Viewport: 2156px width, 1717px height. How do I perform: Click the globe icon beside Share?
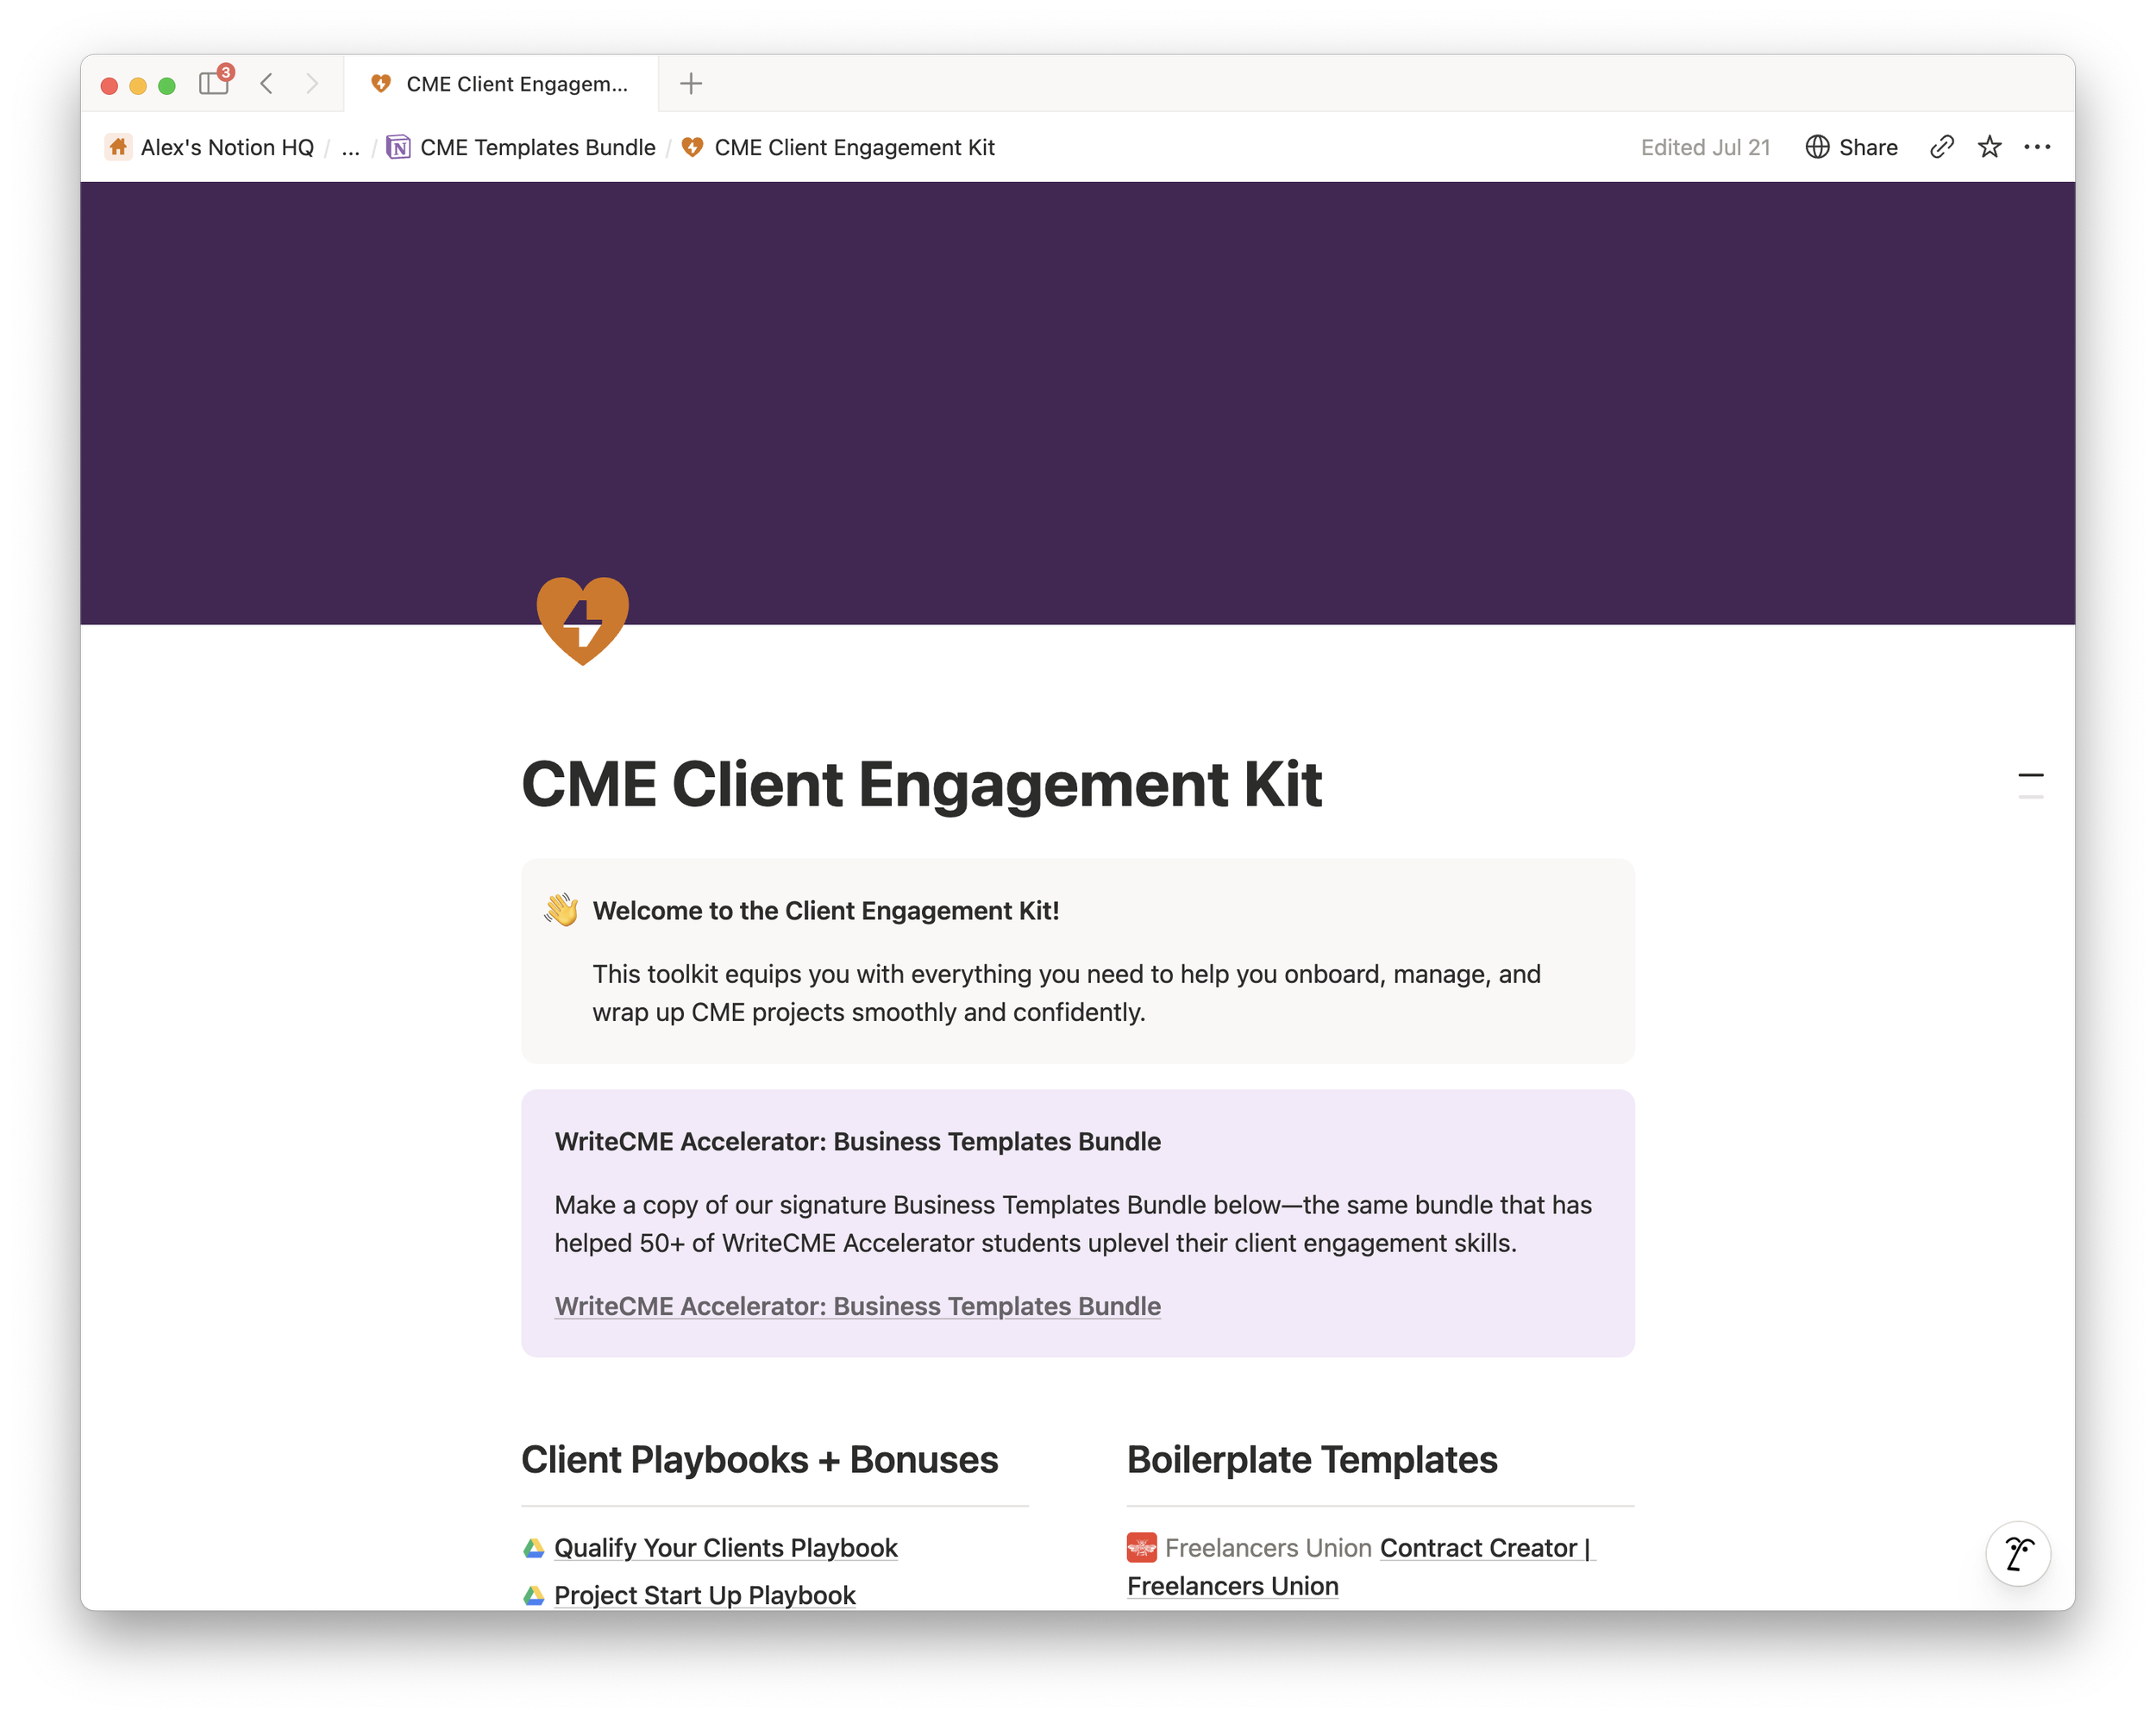coord(1817,148)
